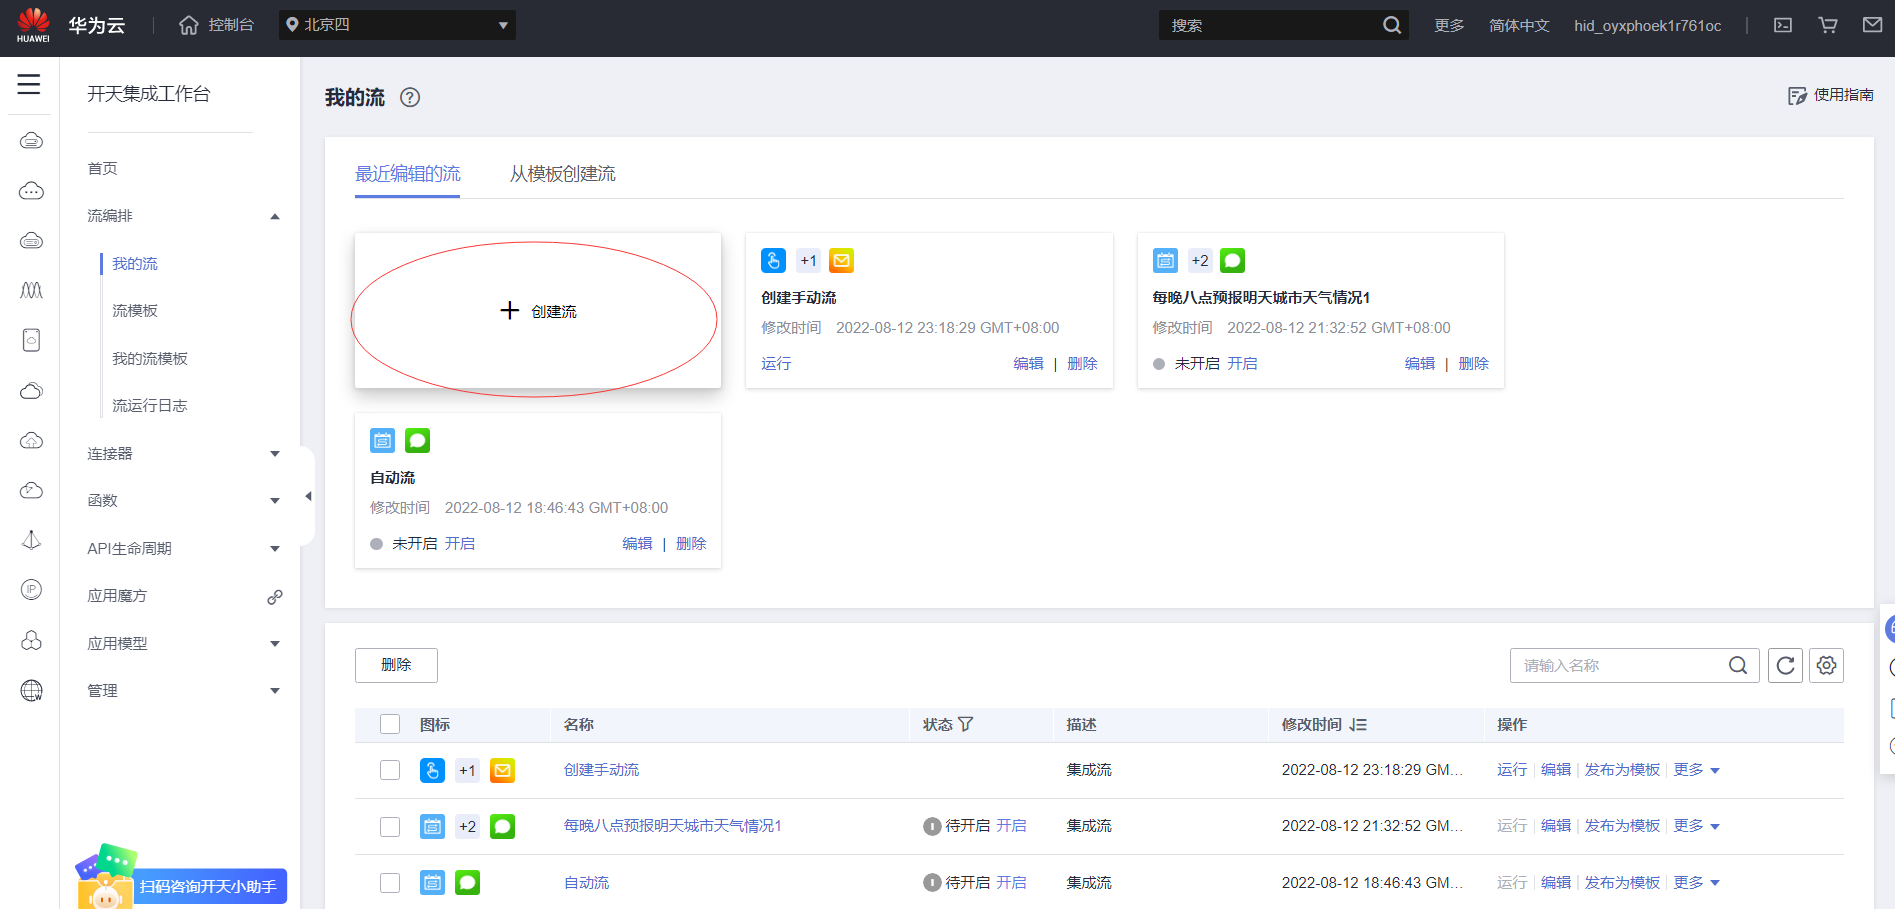
Task: Click the IP circle icon in left rail
Action: click(x=32, y=590)
